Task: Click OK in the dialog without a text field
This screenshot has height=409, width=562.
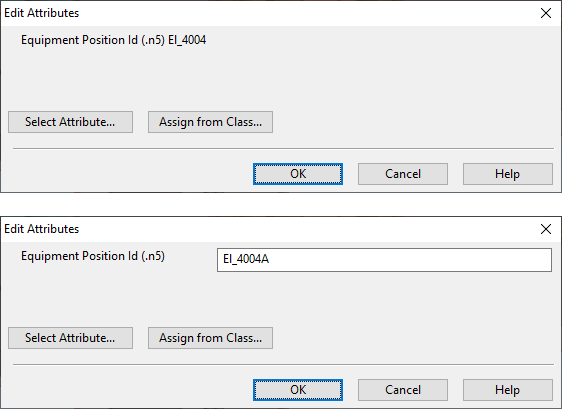Action: 298,174
